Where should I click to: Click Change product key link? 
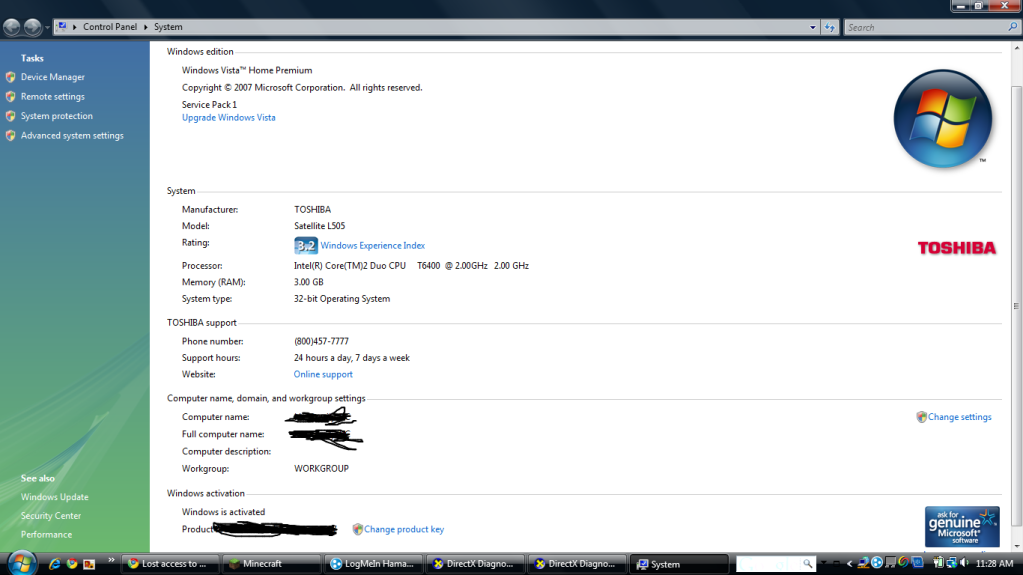tap(404, 529)
